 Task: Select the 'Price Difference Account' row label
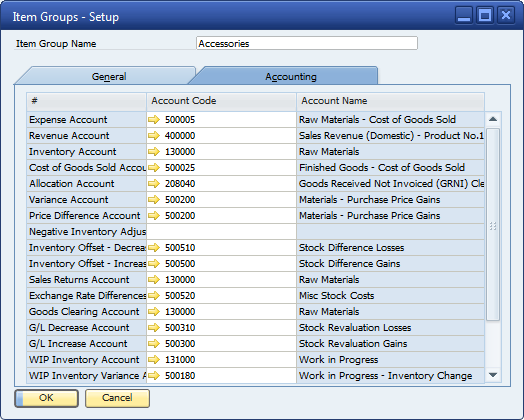tap(85, 216)
